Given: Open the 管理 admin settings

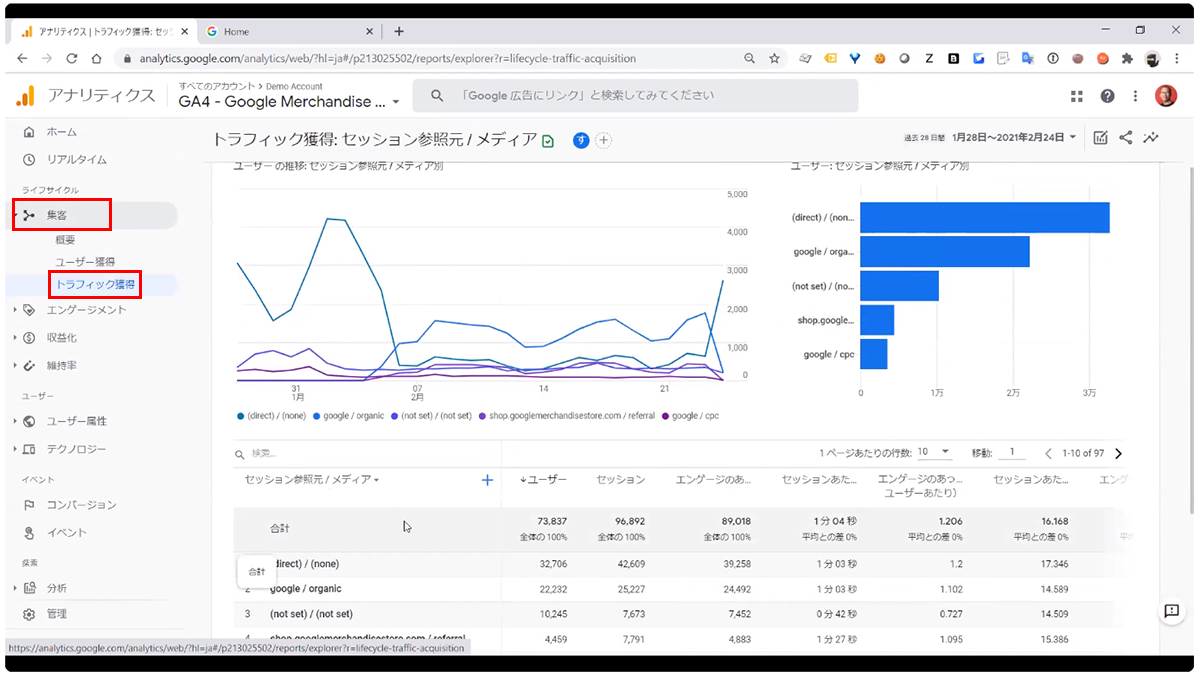Looking at the screenshot, I should coord(56,614).
